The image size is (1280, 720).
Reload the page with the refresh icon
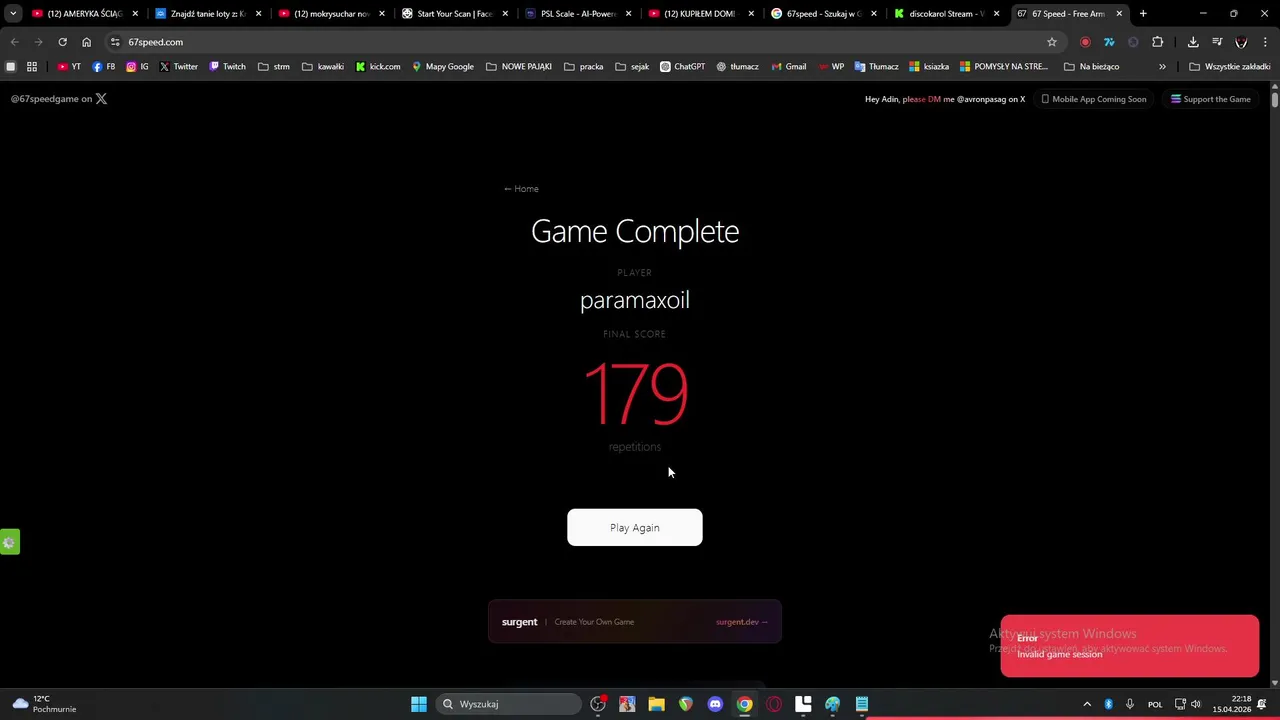coord(62,42)
